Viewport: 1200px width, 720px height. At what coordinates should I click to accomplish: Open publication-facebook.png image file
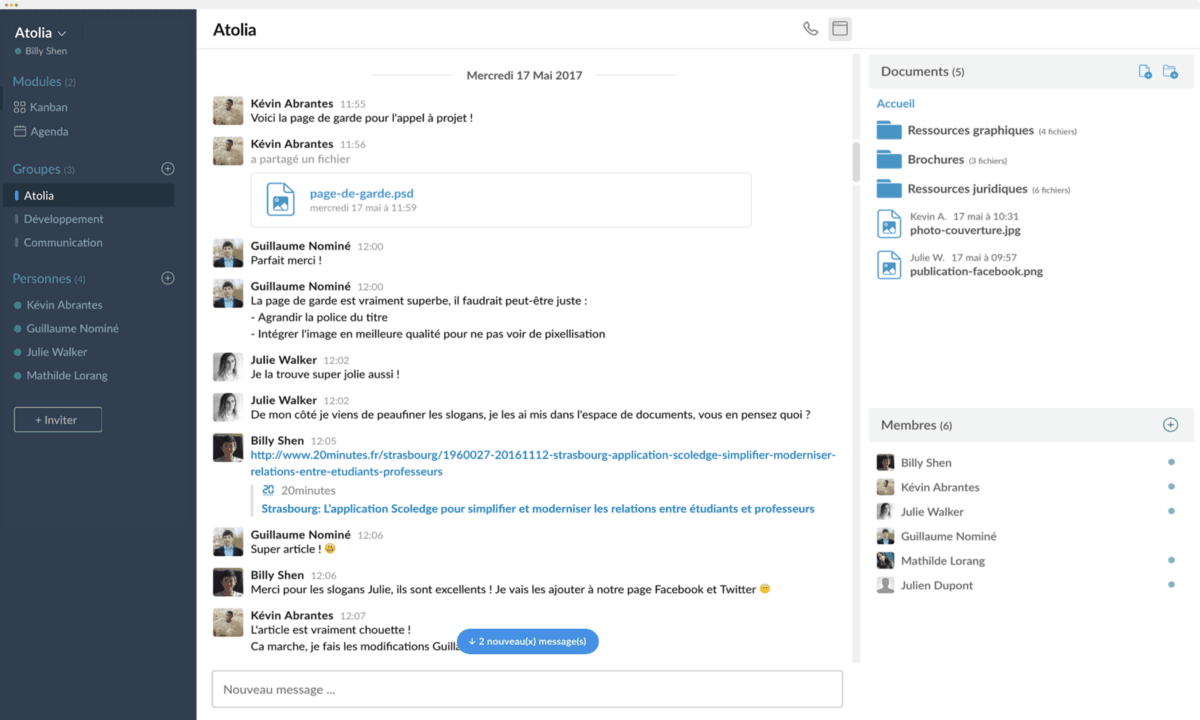tap(976, 271)
